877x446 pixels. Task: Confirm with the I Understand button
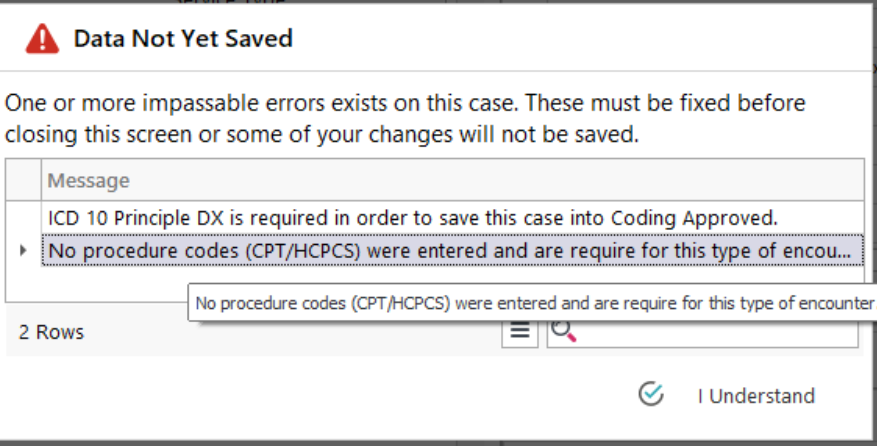pyautogui.click(x=727, y=395)
